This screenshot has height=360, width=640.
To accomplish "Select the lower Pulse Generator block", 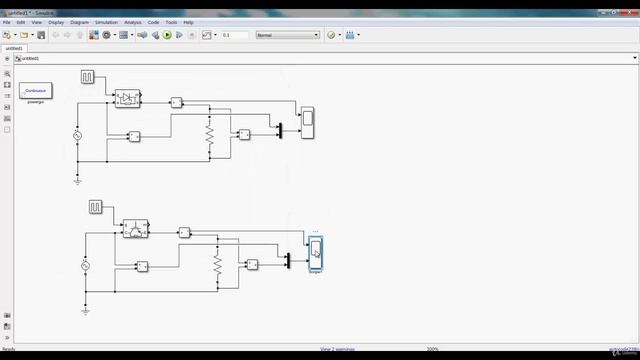I will click(96, 207).
